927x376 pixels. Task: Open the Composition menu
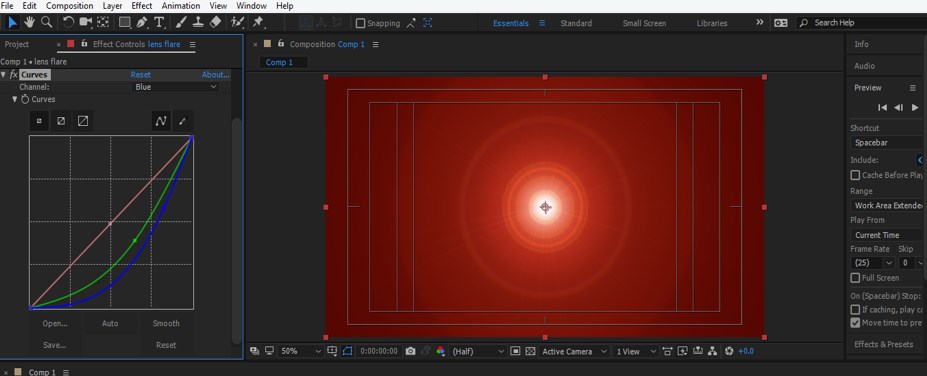(x=69, y=6)
